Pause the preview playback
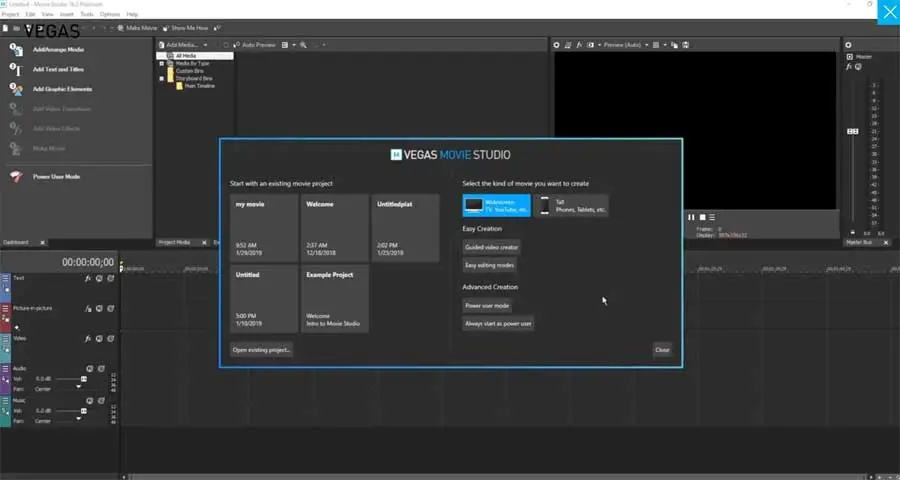900x480 pixels. (x=691, y=218)
